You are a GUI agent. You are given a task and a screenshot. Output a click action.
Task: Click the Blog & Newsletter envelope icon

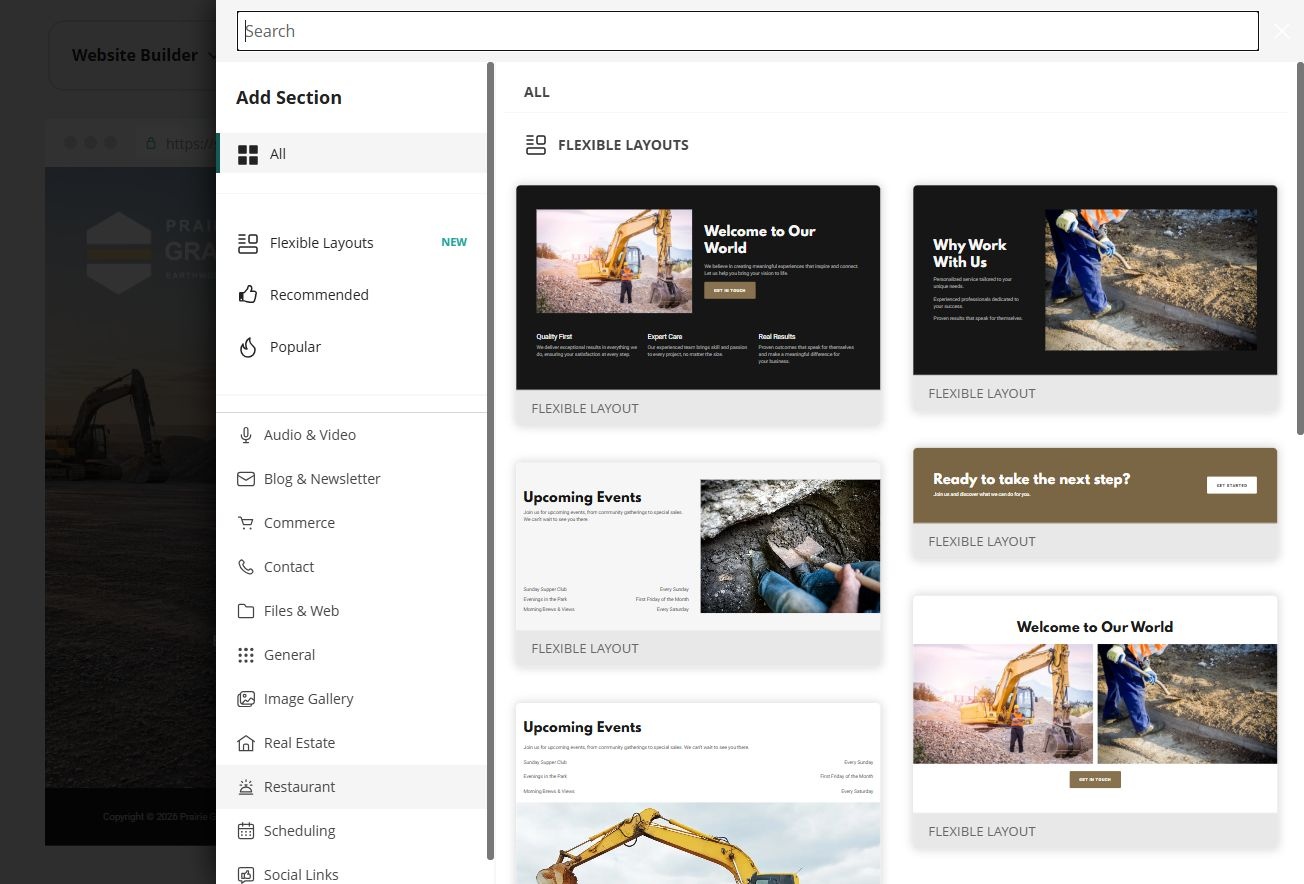[246, 479]
